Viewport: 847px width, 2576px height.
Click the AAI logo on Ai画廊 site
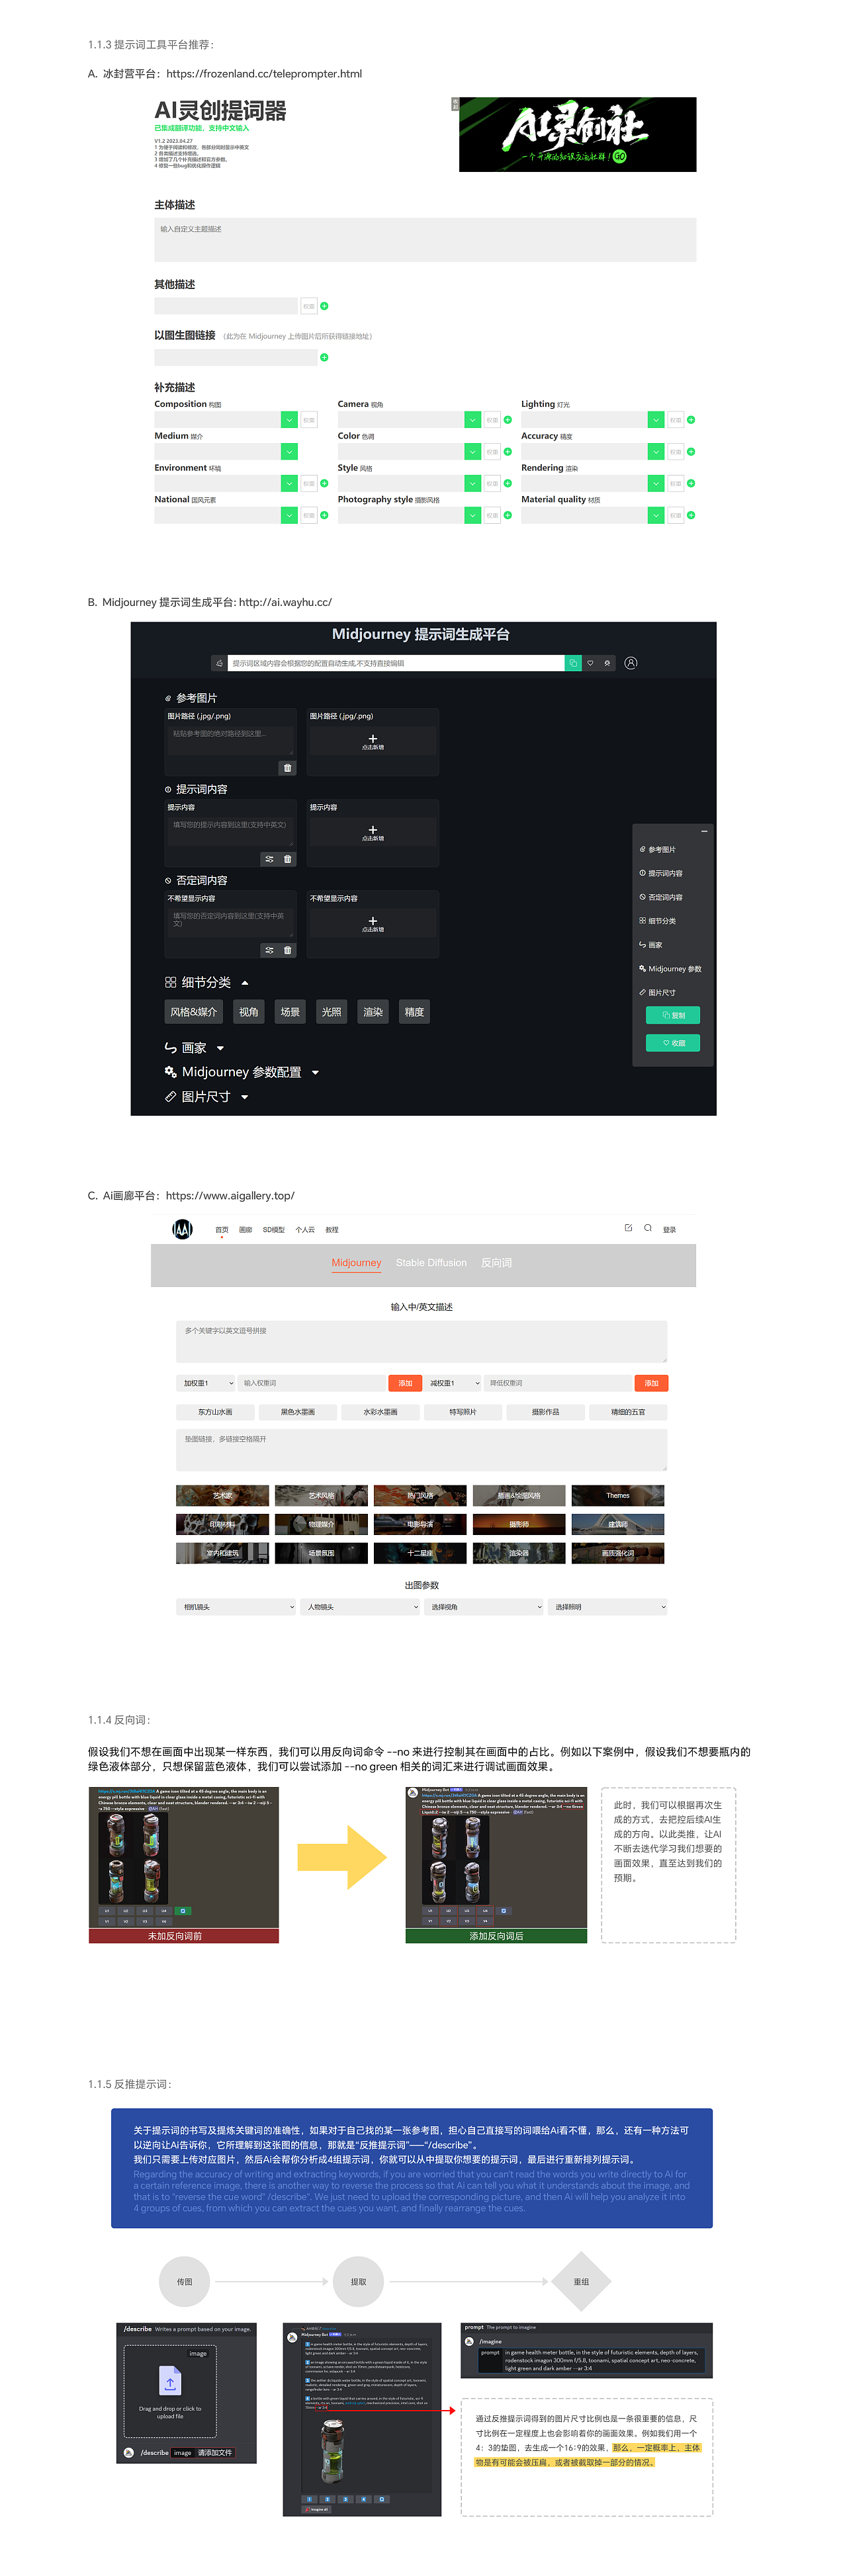(182, 1229)
